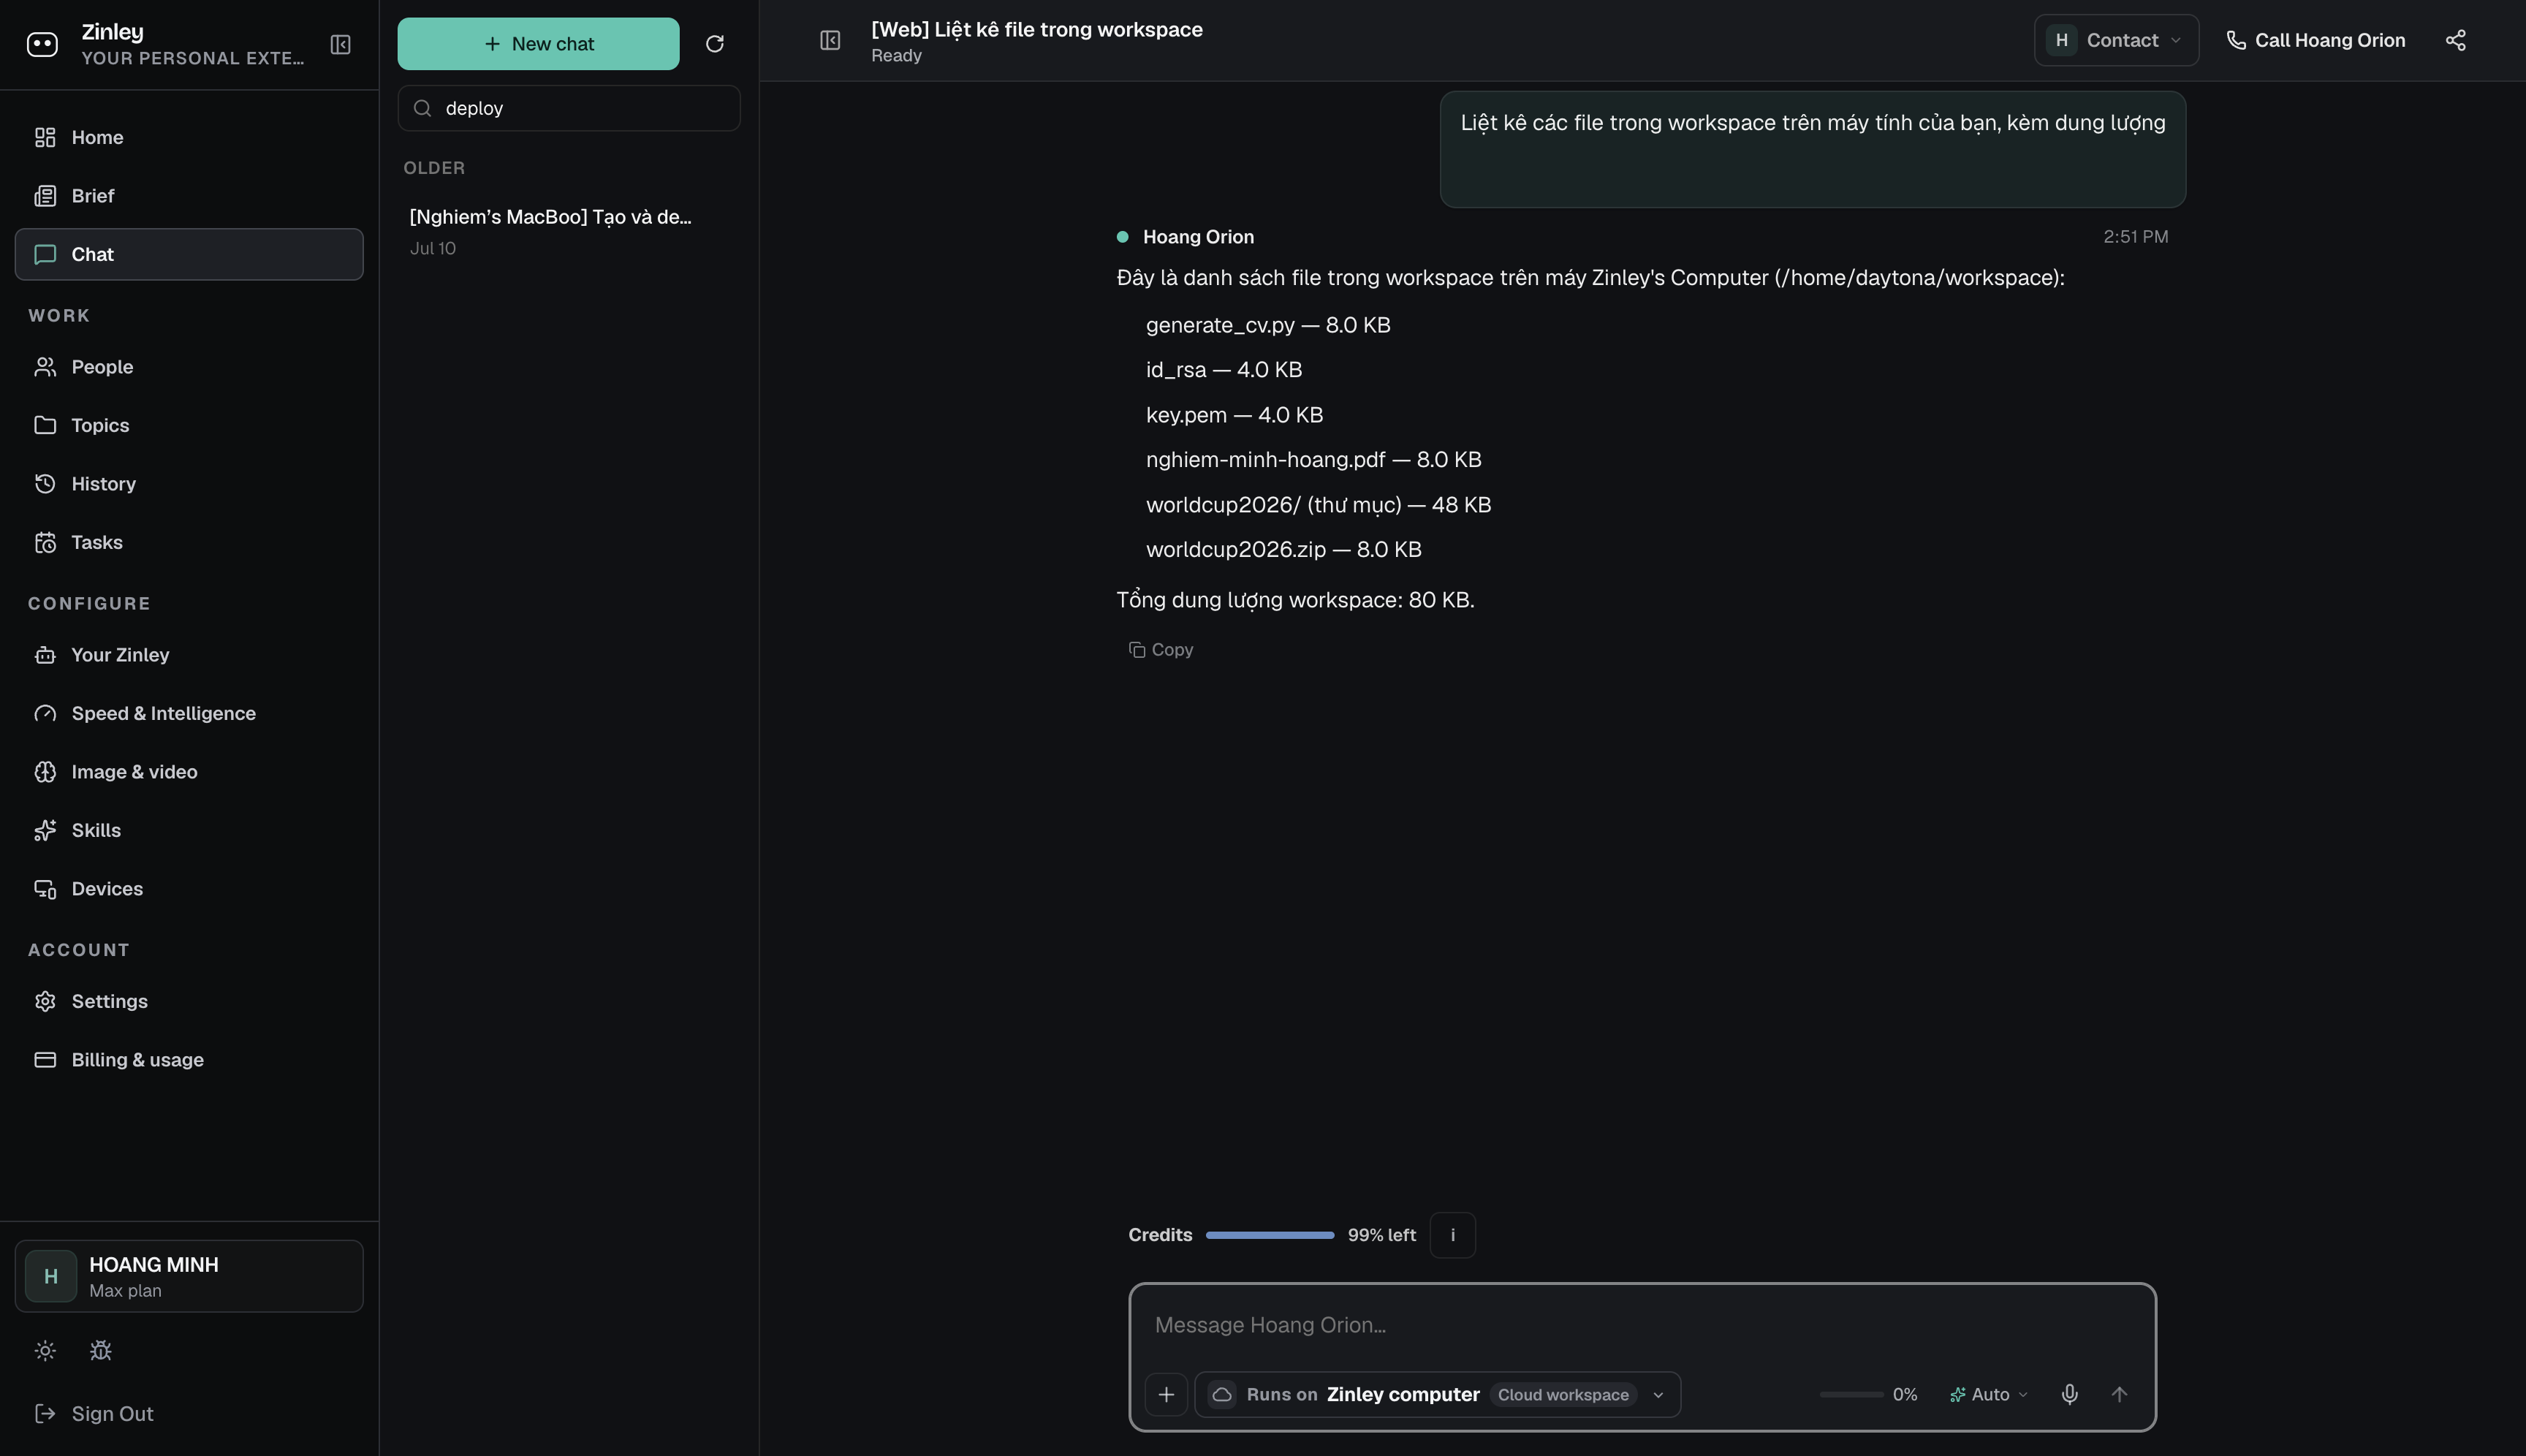Viewport: 2526px width, 1456px height.
Task: Open the credits info button
Action: [x=1452, y=1235]
